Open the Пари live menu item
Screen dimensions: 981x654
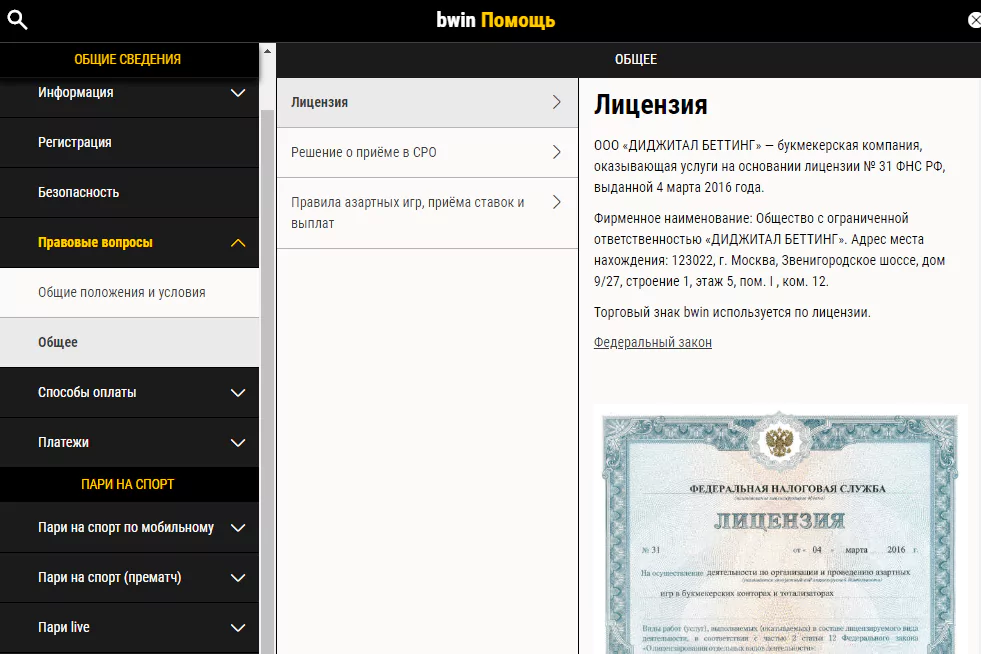coord(130,628)
